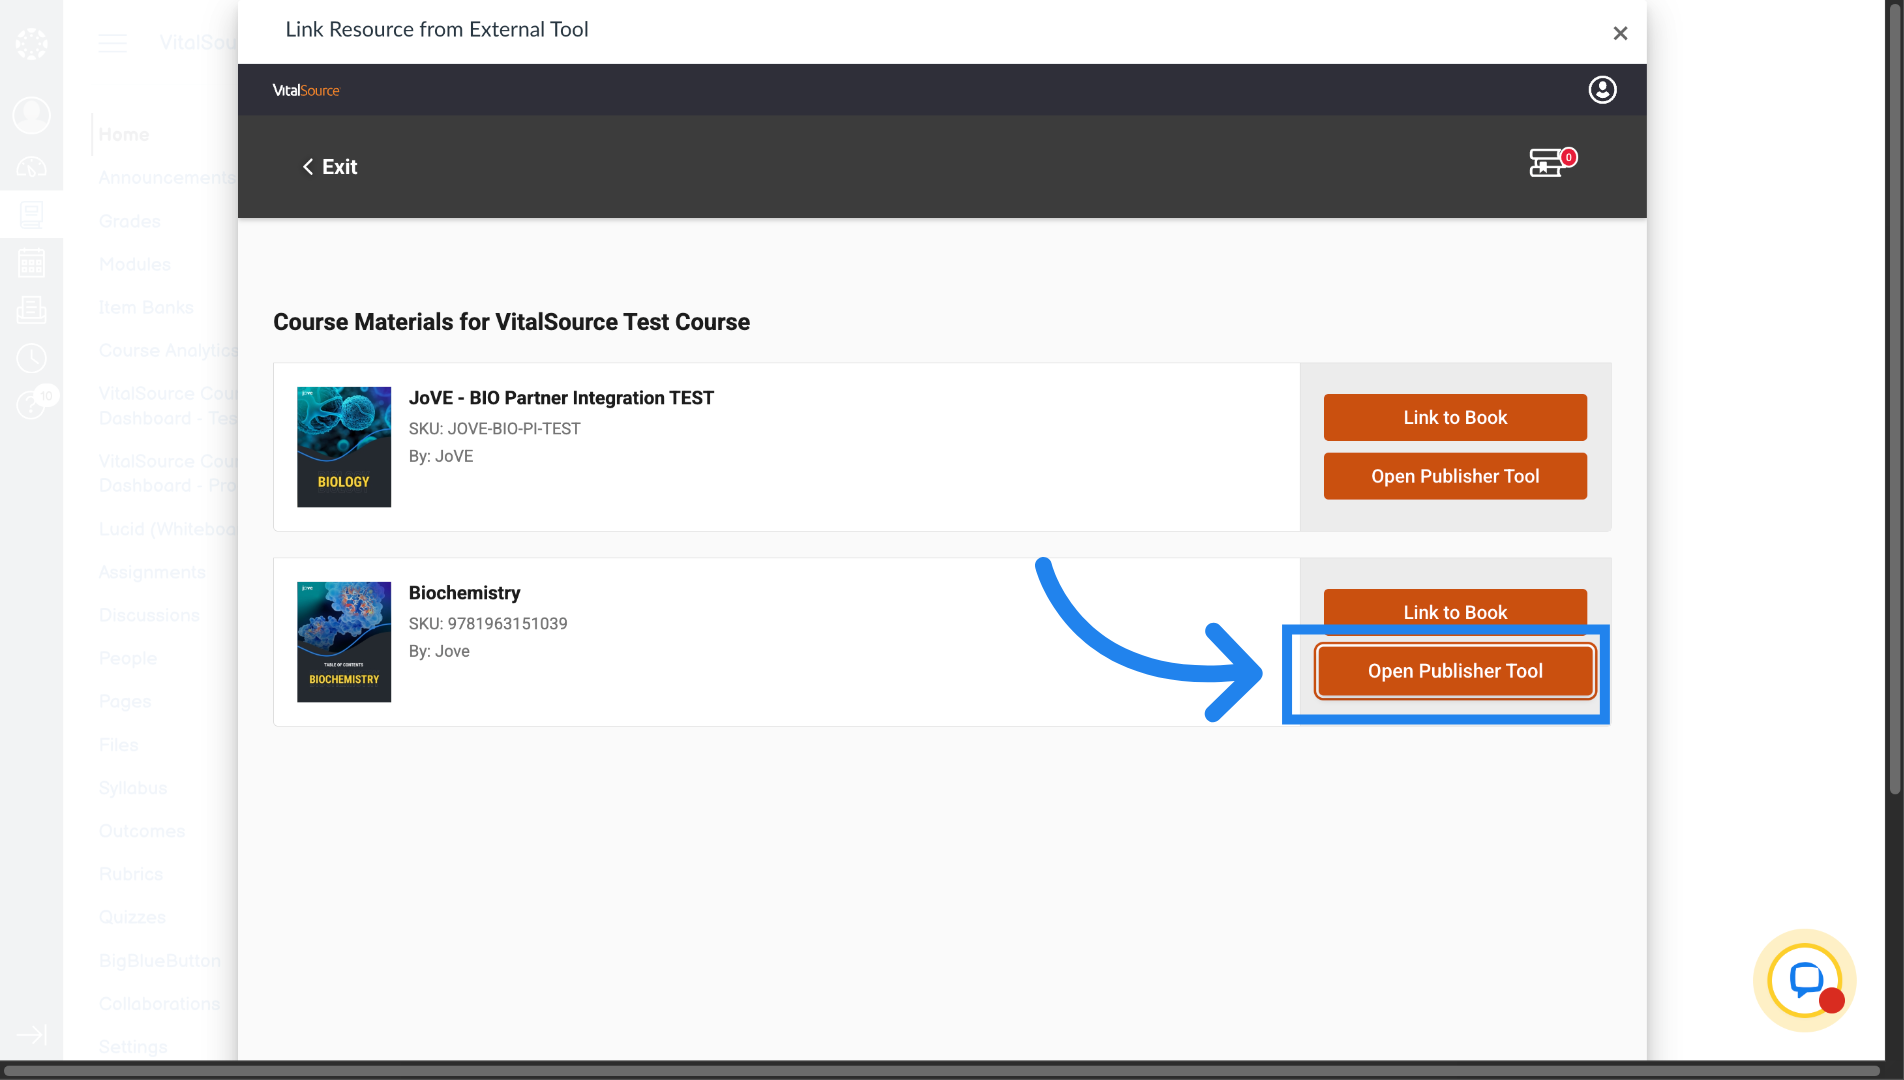
Task: Click the horizontal scrollbar at bottom
Action: click(940, 1071)
